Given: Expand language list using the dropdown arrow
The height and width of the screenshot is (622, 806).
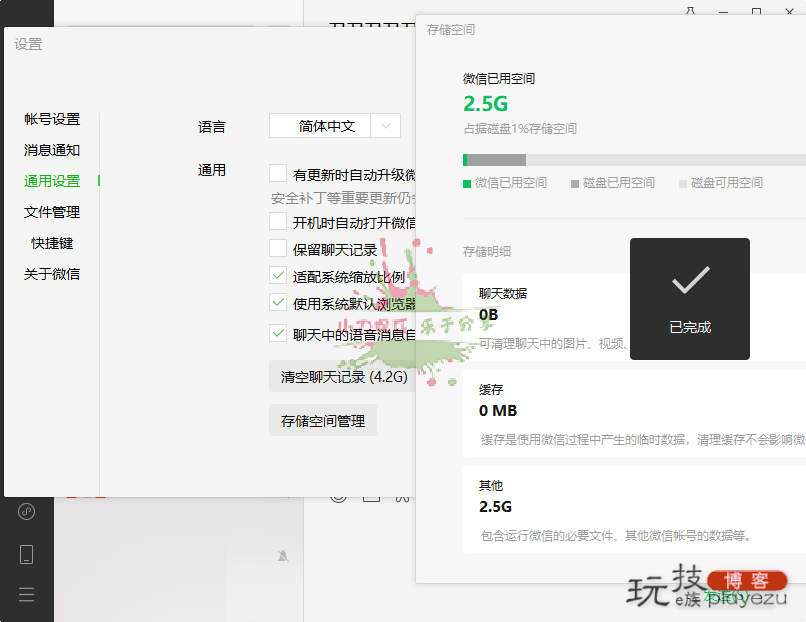Looking at the screenshot, I should (x=386, y=126).
